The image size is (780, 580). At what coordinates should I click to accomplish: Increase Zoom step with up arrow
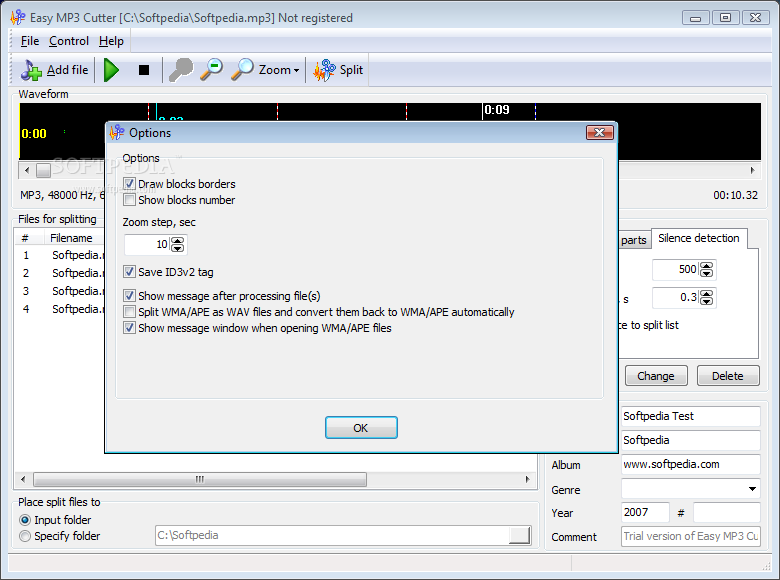[x=178, y=241]
